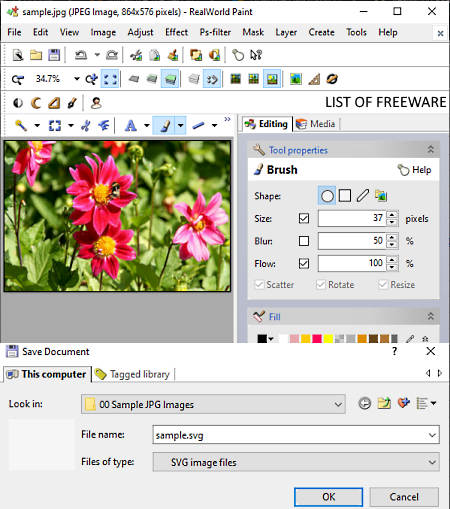
Task: Select the Brush tool in toolbar
Action: pos(165,126)
